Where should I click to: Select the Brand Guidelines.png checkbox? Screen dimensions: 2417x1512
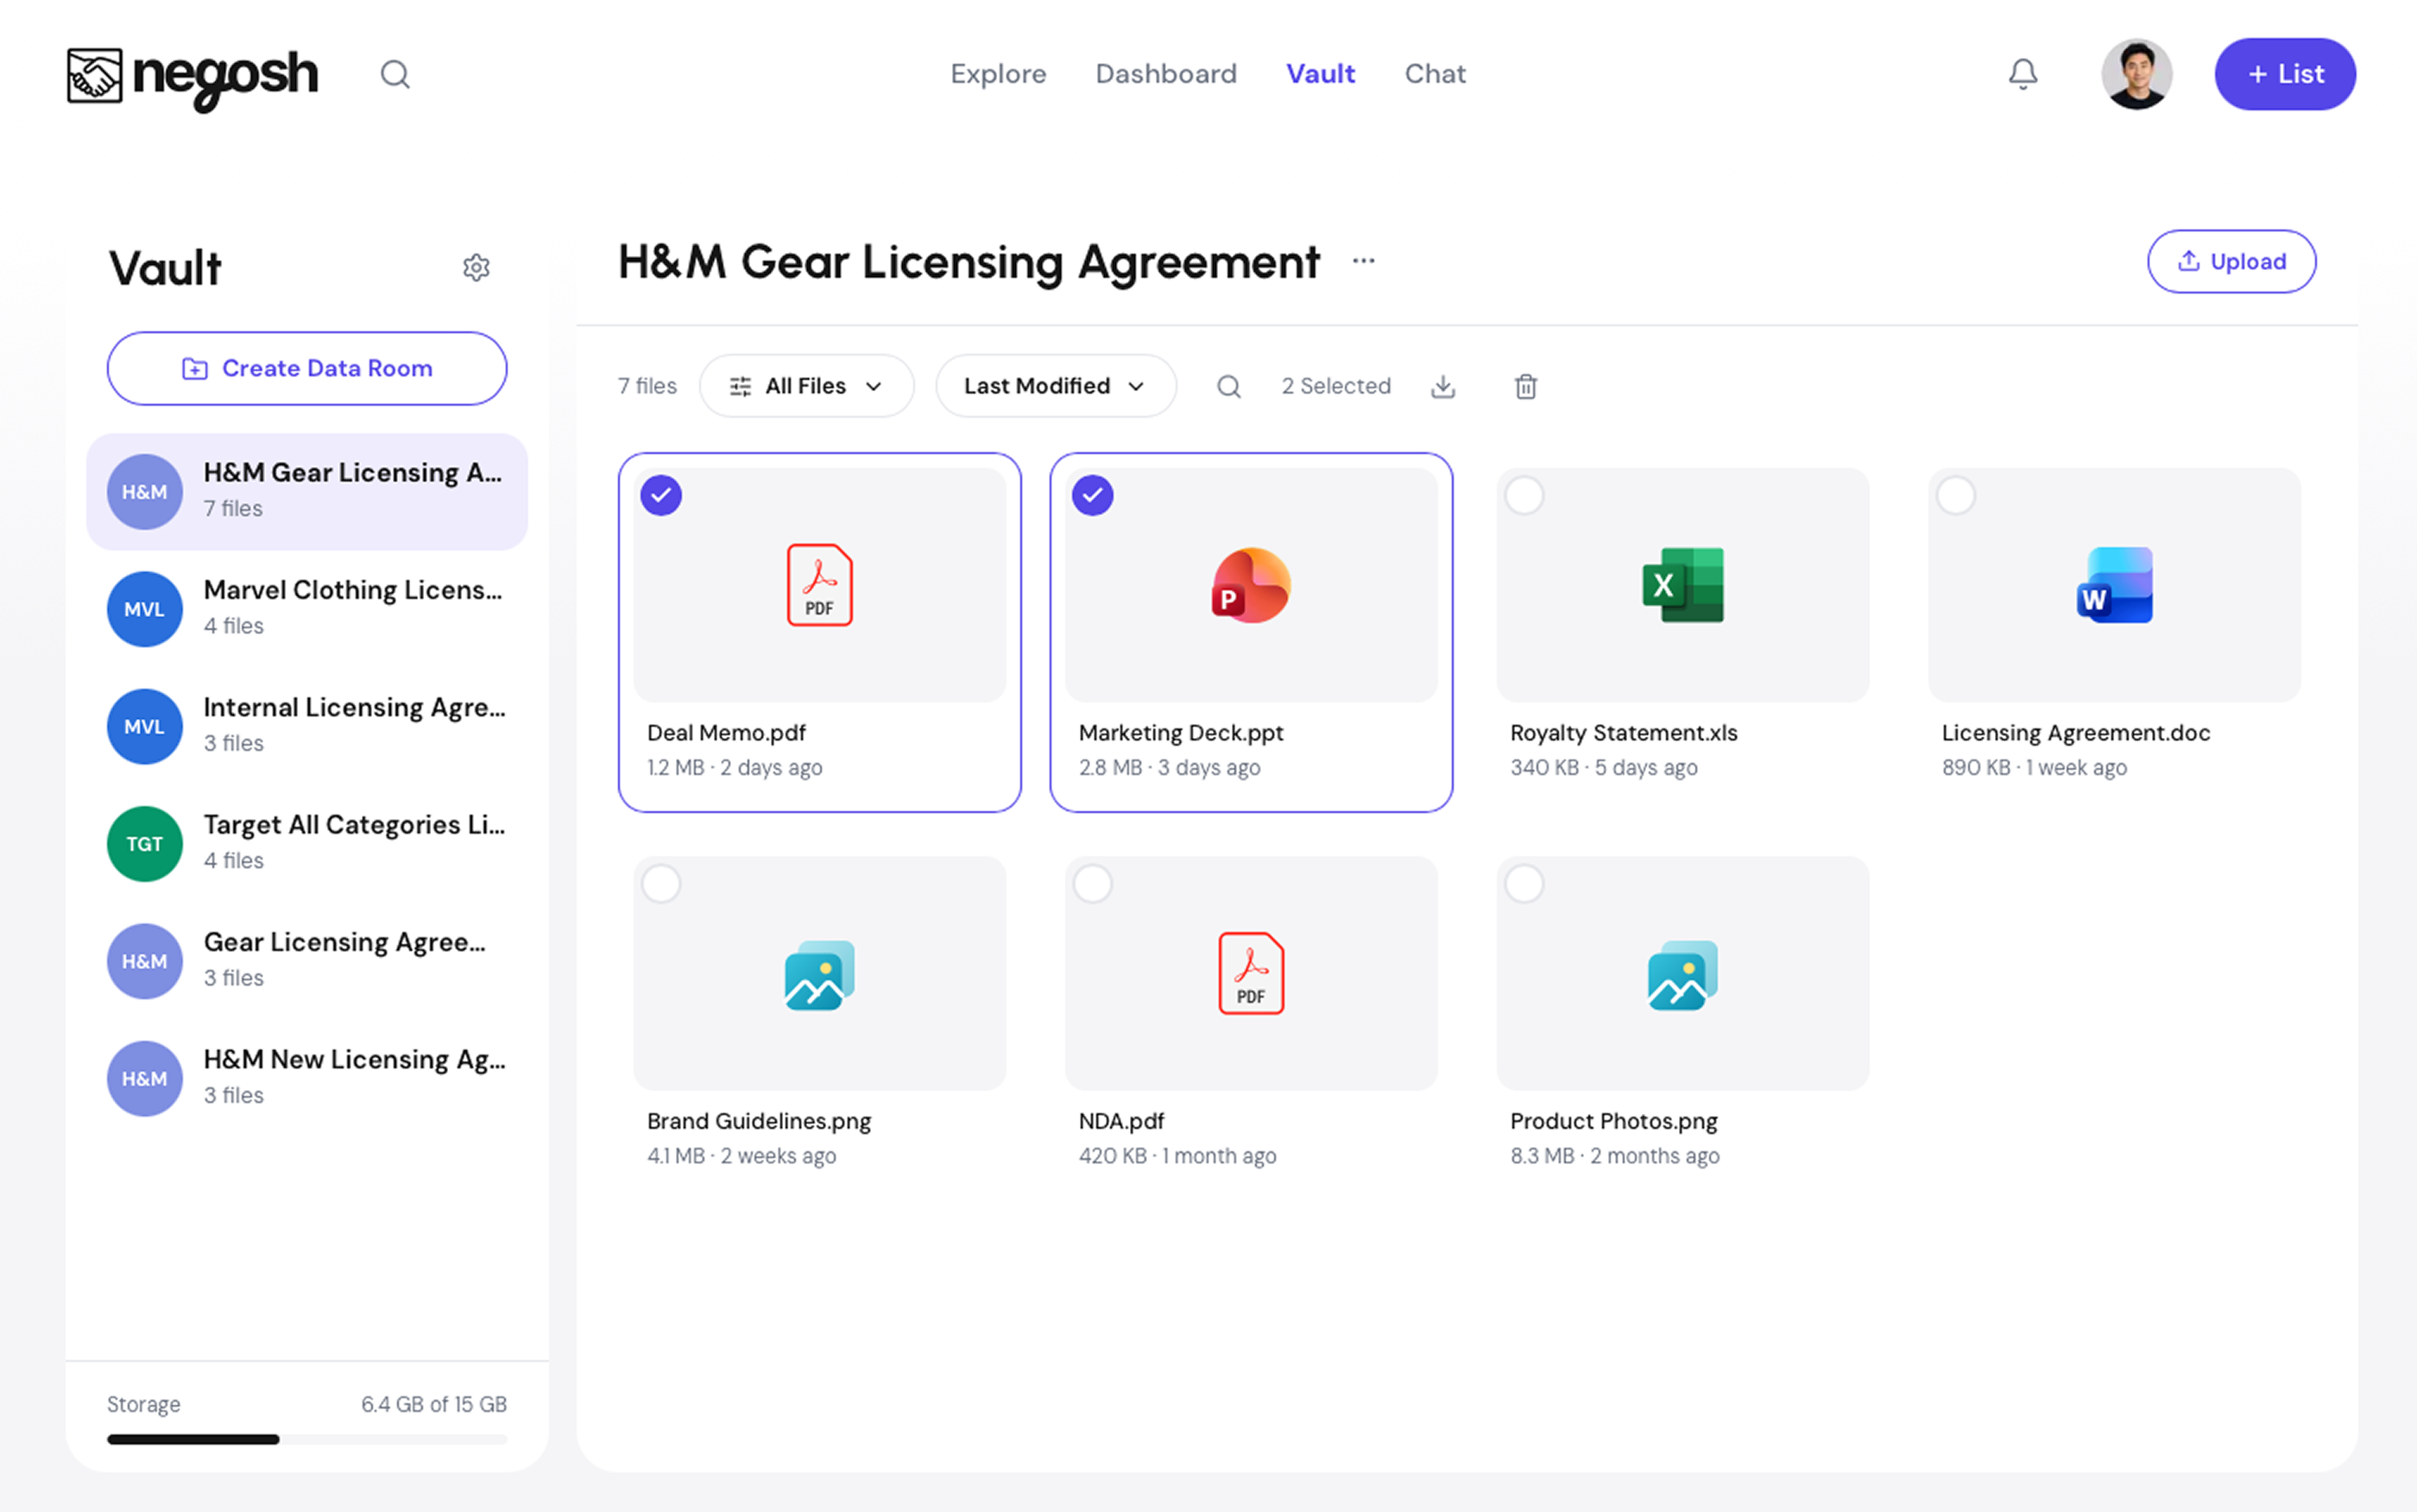click(661, 884)
